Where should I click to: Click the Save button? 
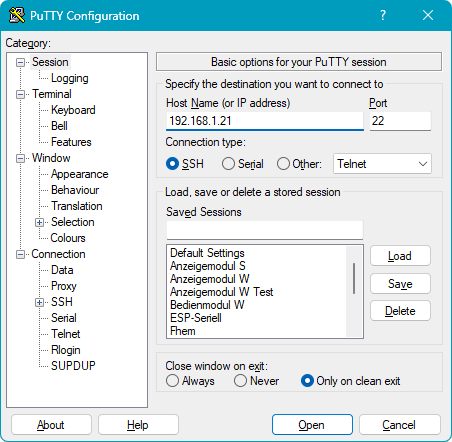tap(400, 284)
